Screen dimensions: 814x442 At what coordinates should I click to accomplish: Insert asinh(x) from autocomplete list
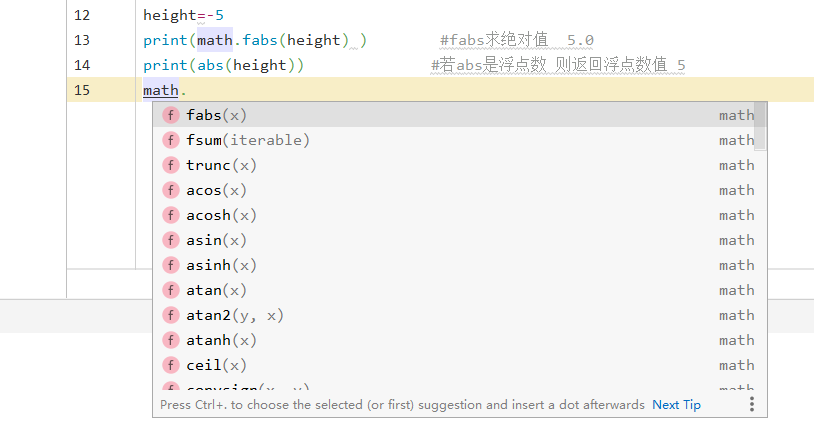[x=221, y=265]
